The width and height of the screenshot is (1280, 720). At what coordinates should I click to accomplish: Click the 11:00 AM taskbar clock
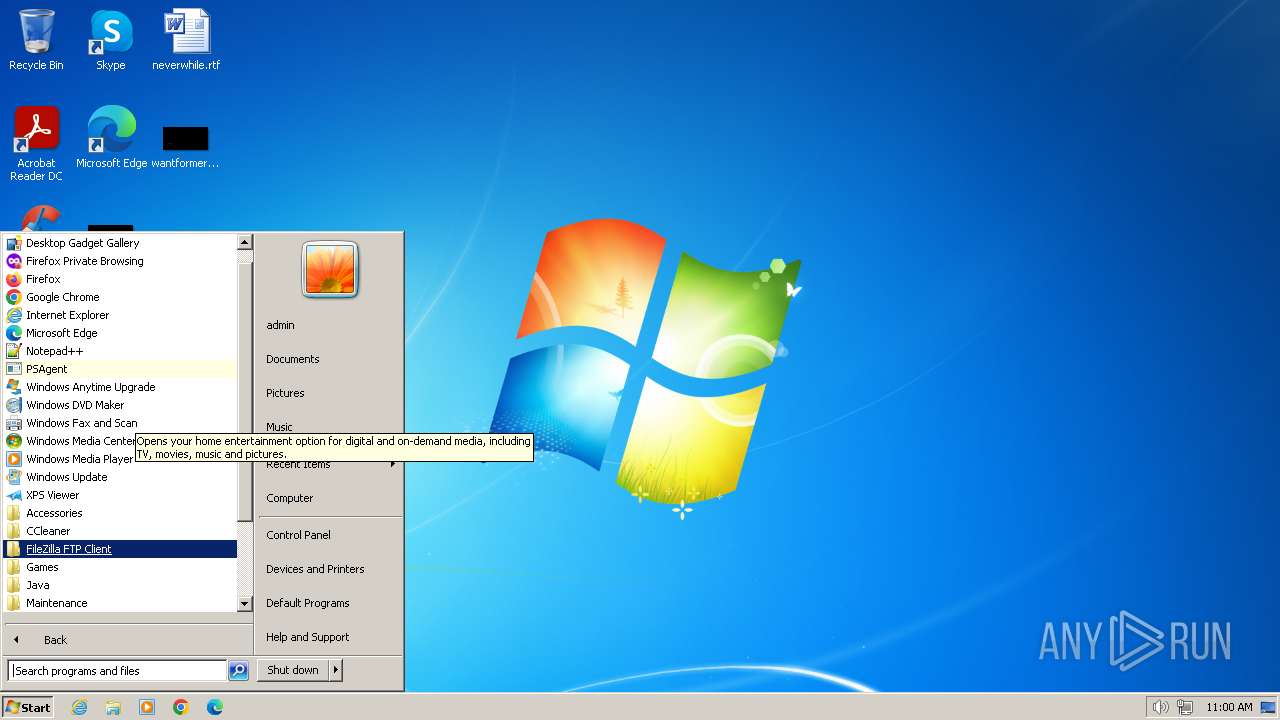[1229, 707]
